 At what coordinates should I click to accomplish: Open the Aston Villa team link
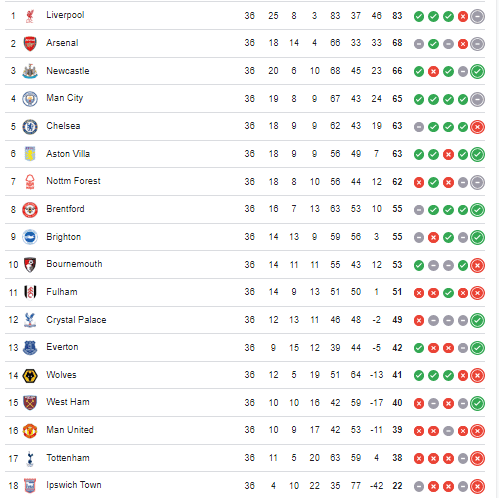[x=68, y=154]
